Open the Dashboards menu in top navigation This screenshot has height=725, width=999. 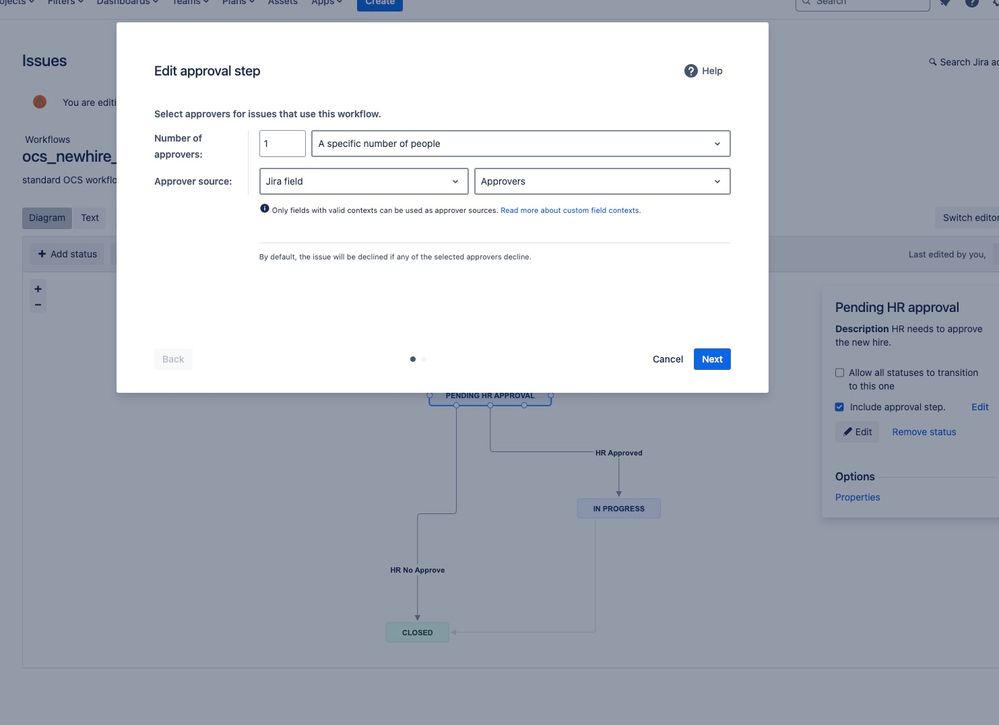pos(127,3)
